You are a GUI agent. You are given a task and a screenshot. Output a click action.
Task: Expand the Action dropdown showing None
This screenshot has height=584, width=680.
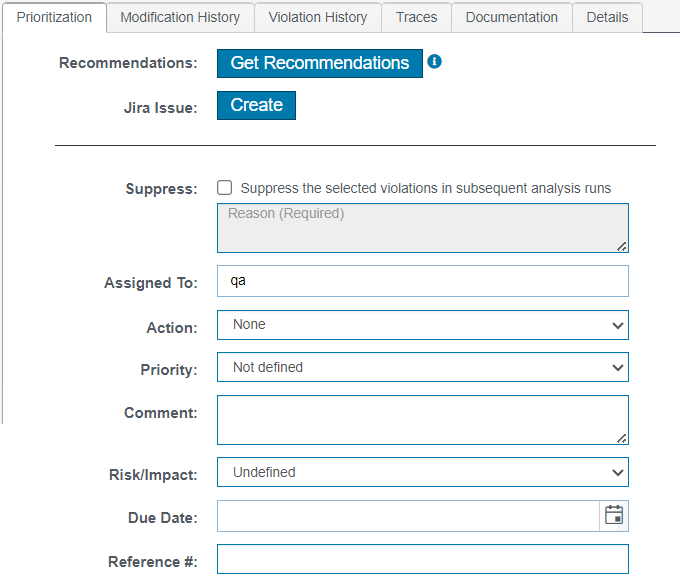423,325
